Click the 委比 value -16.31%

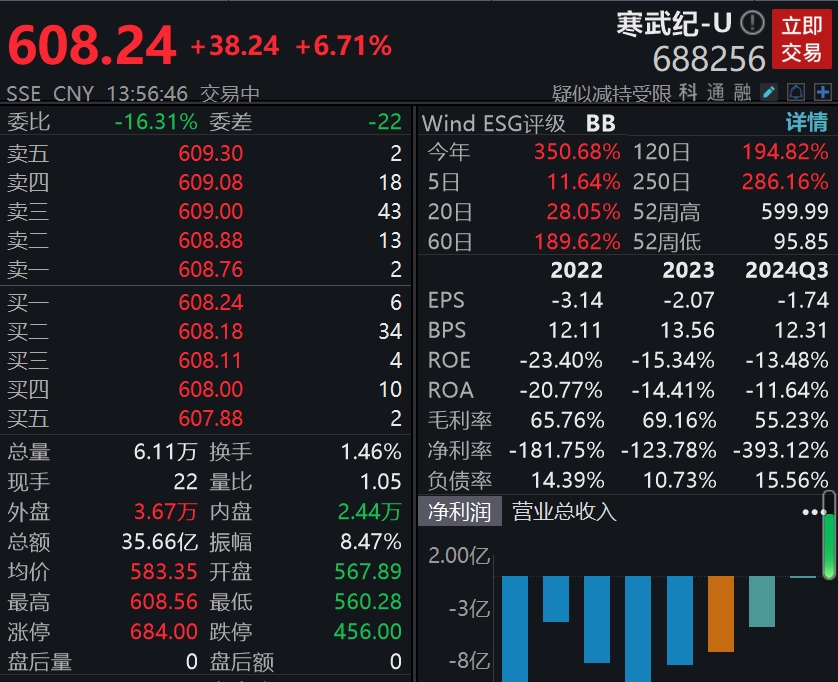click(156, 122)
